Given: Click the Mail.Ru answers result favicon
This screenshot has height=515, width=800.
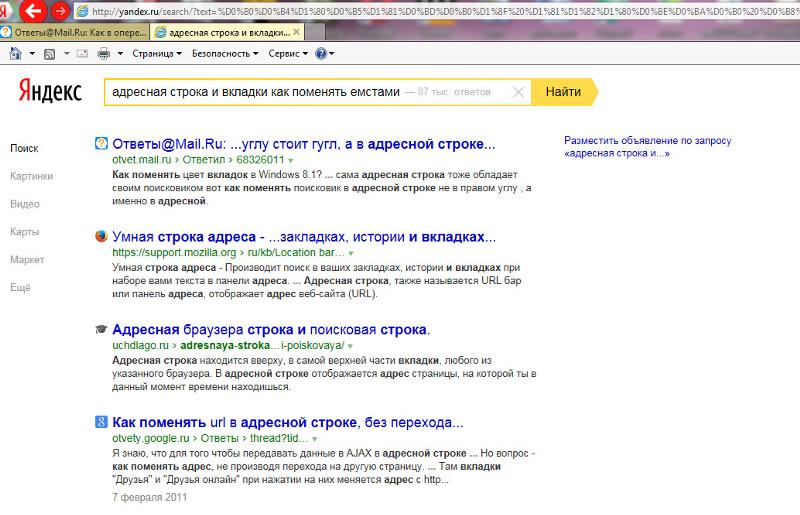Looking at the screenshot, I should click(101, 143).
